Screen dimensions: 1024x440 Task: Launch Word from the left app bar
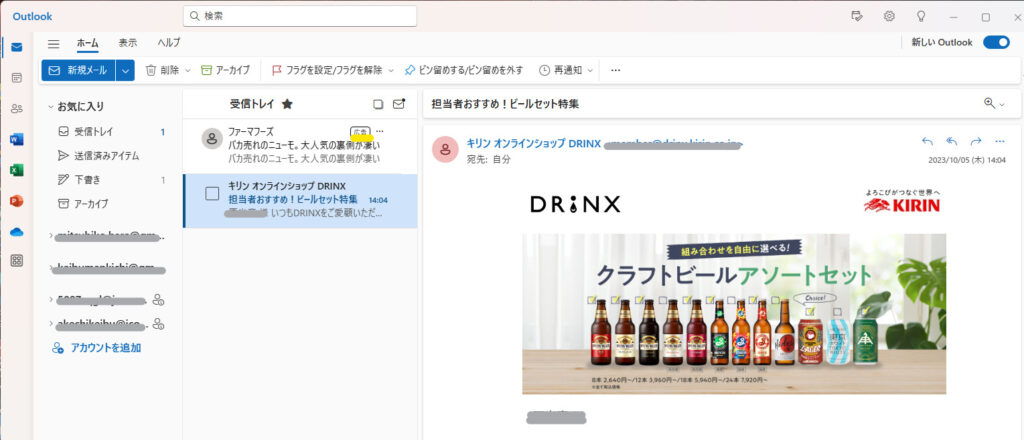[16, 139]
